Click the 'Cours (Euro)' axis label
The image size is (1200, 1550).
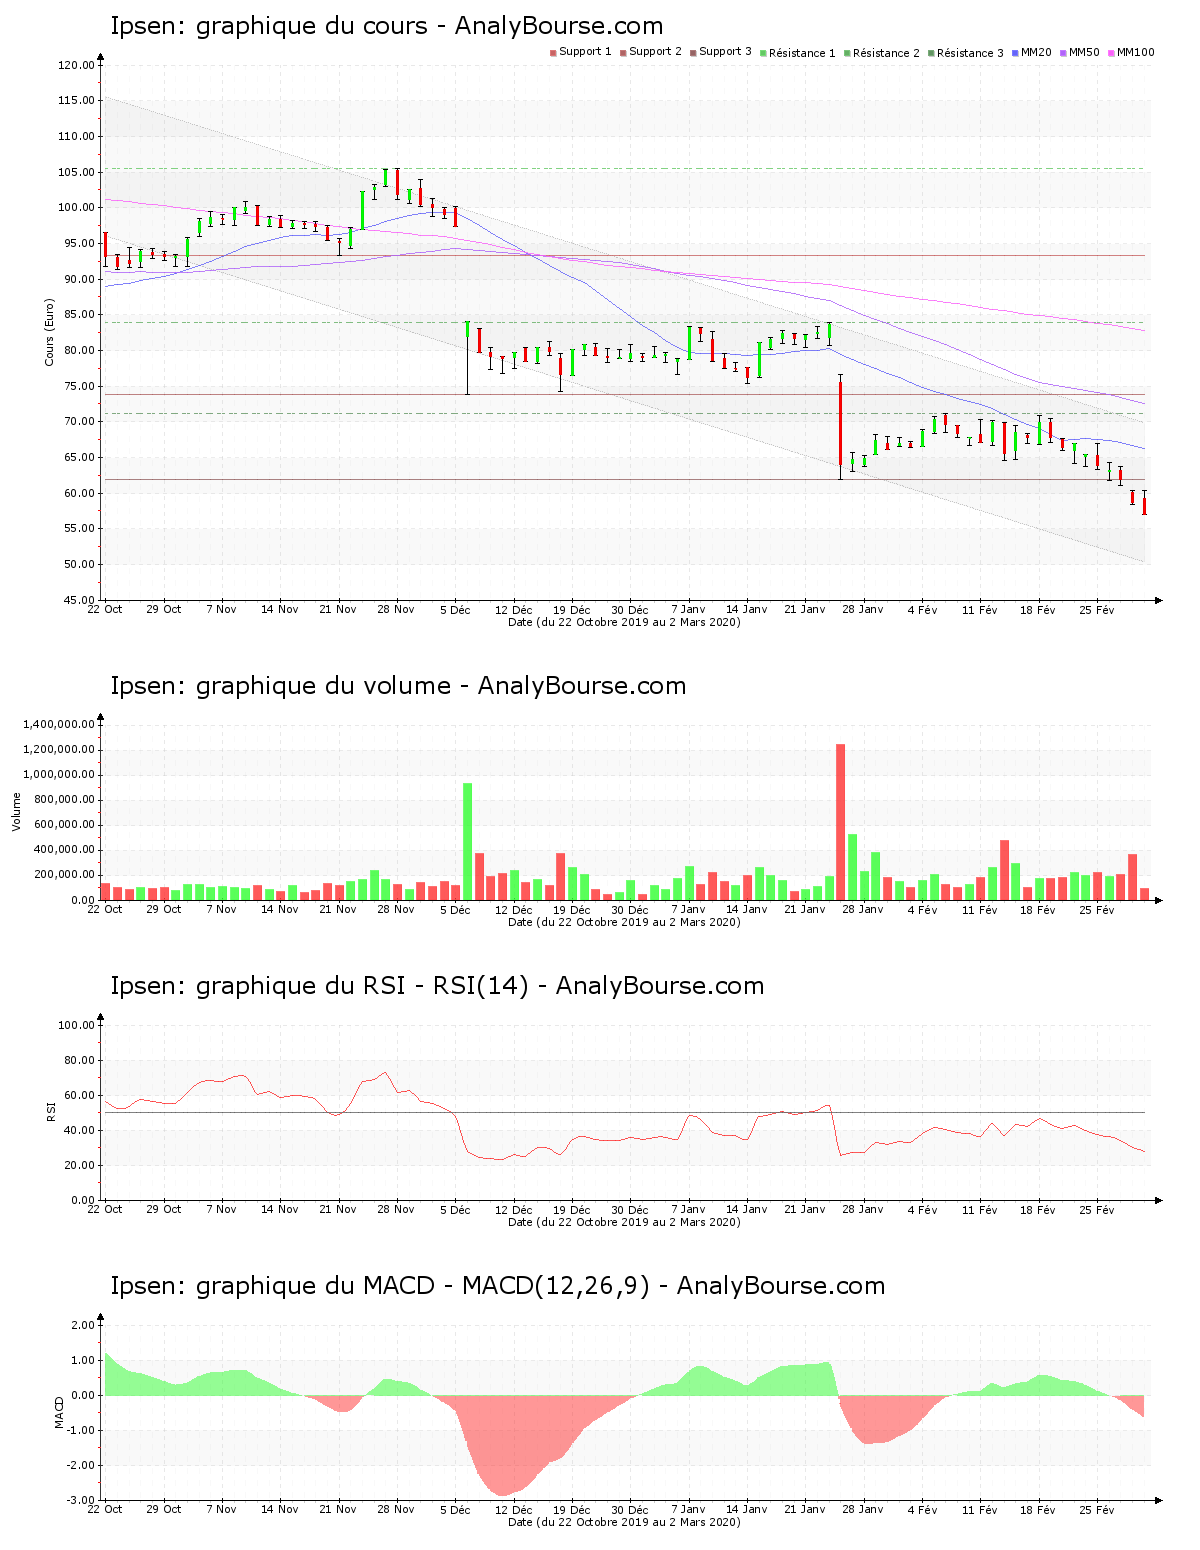[49, 332]
